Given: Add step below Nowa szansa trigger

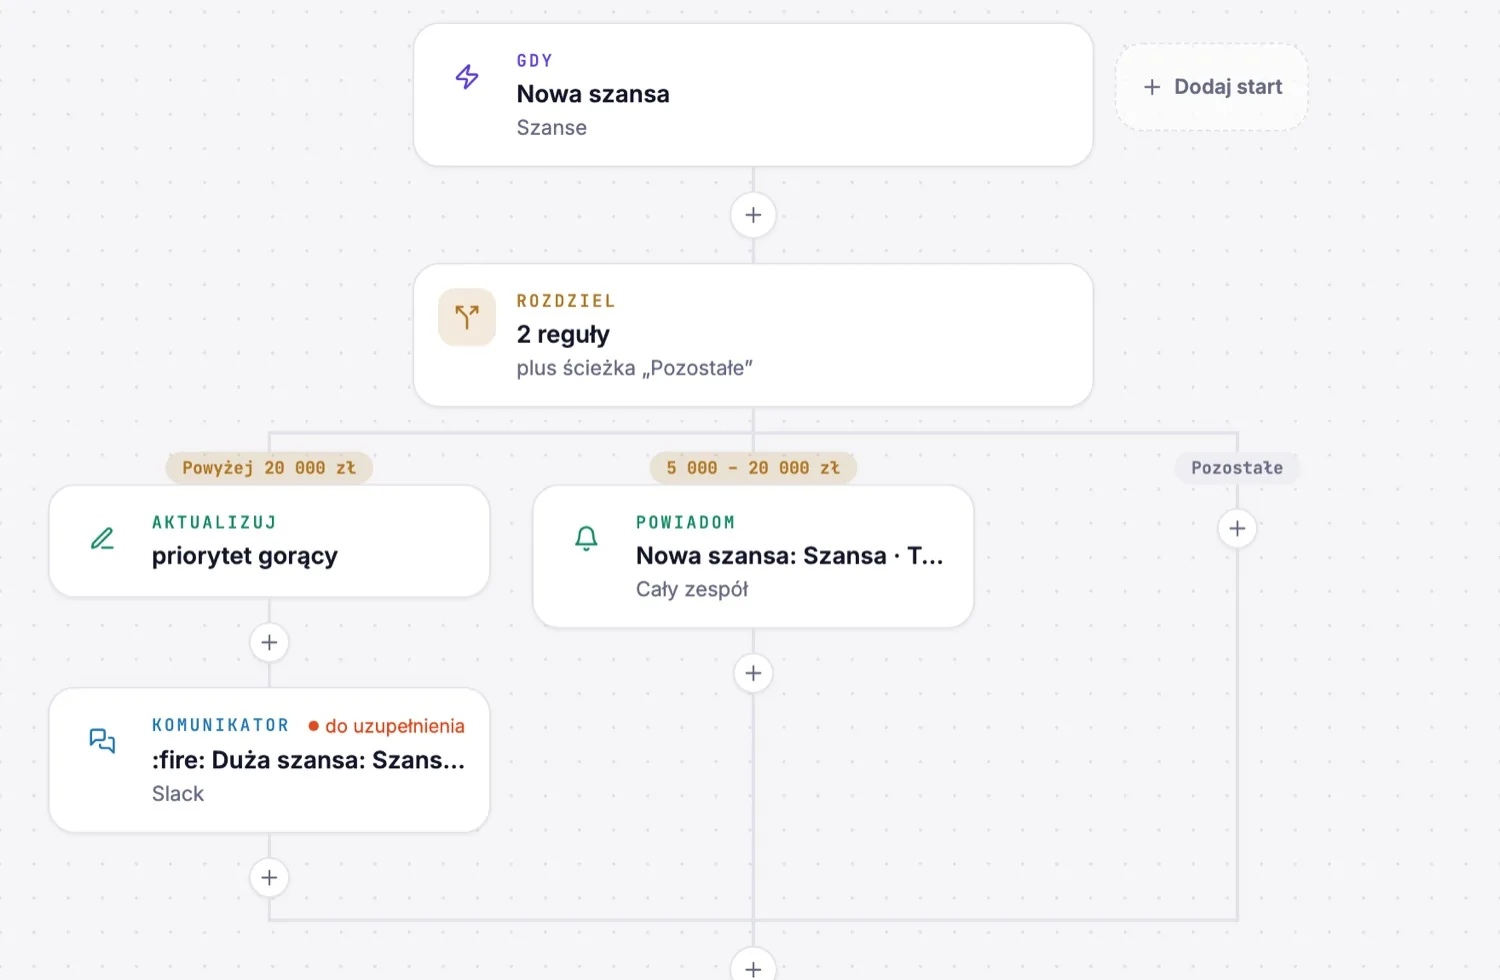Looking at the screenshot, I should (x=753, y=215).
